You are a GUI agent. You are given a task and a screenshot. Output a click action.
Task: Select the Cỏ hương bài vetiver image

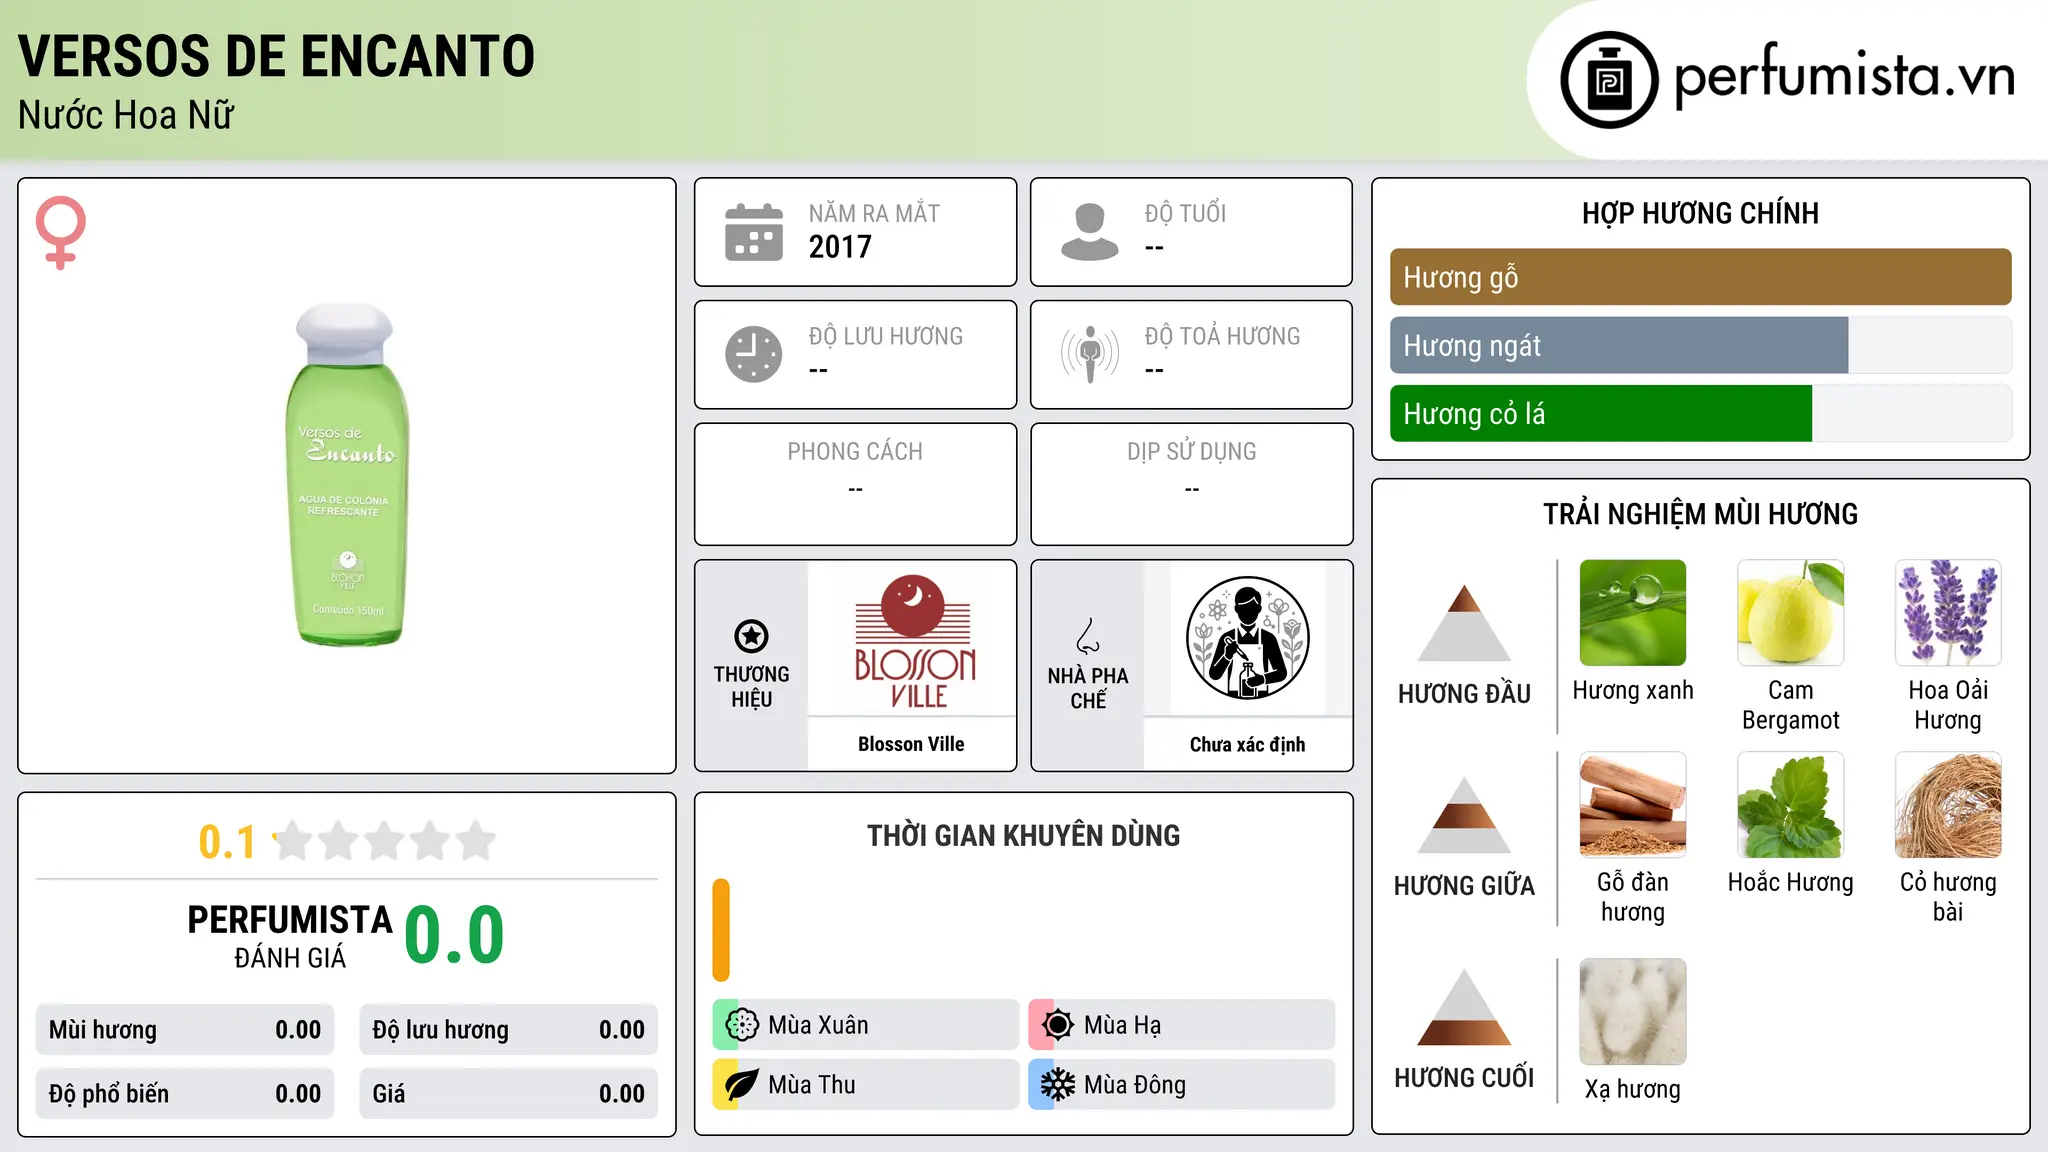coord(1948,805)
